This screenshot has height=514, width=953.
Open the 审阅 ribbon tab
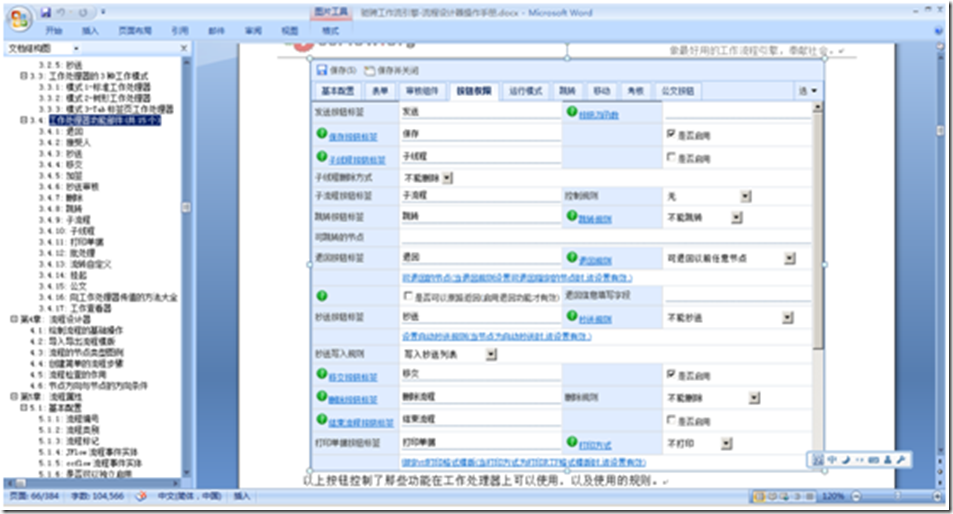(253, 30)
